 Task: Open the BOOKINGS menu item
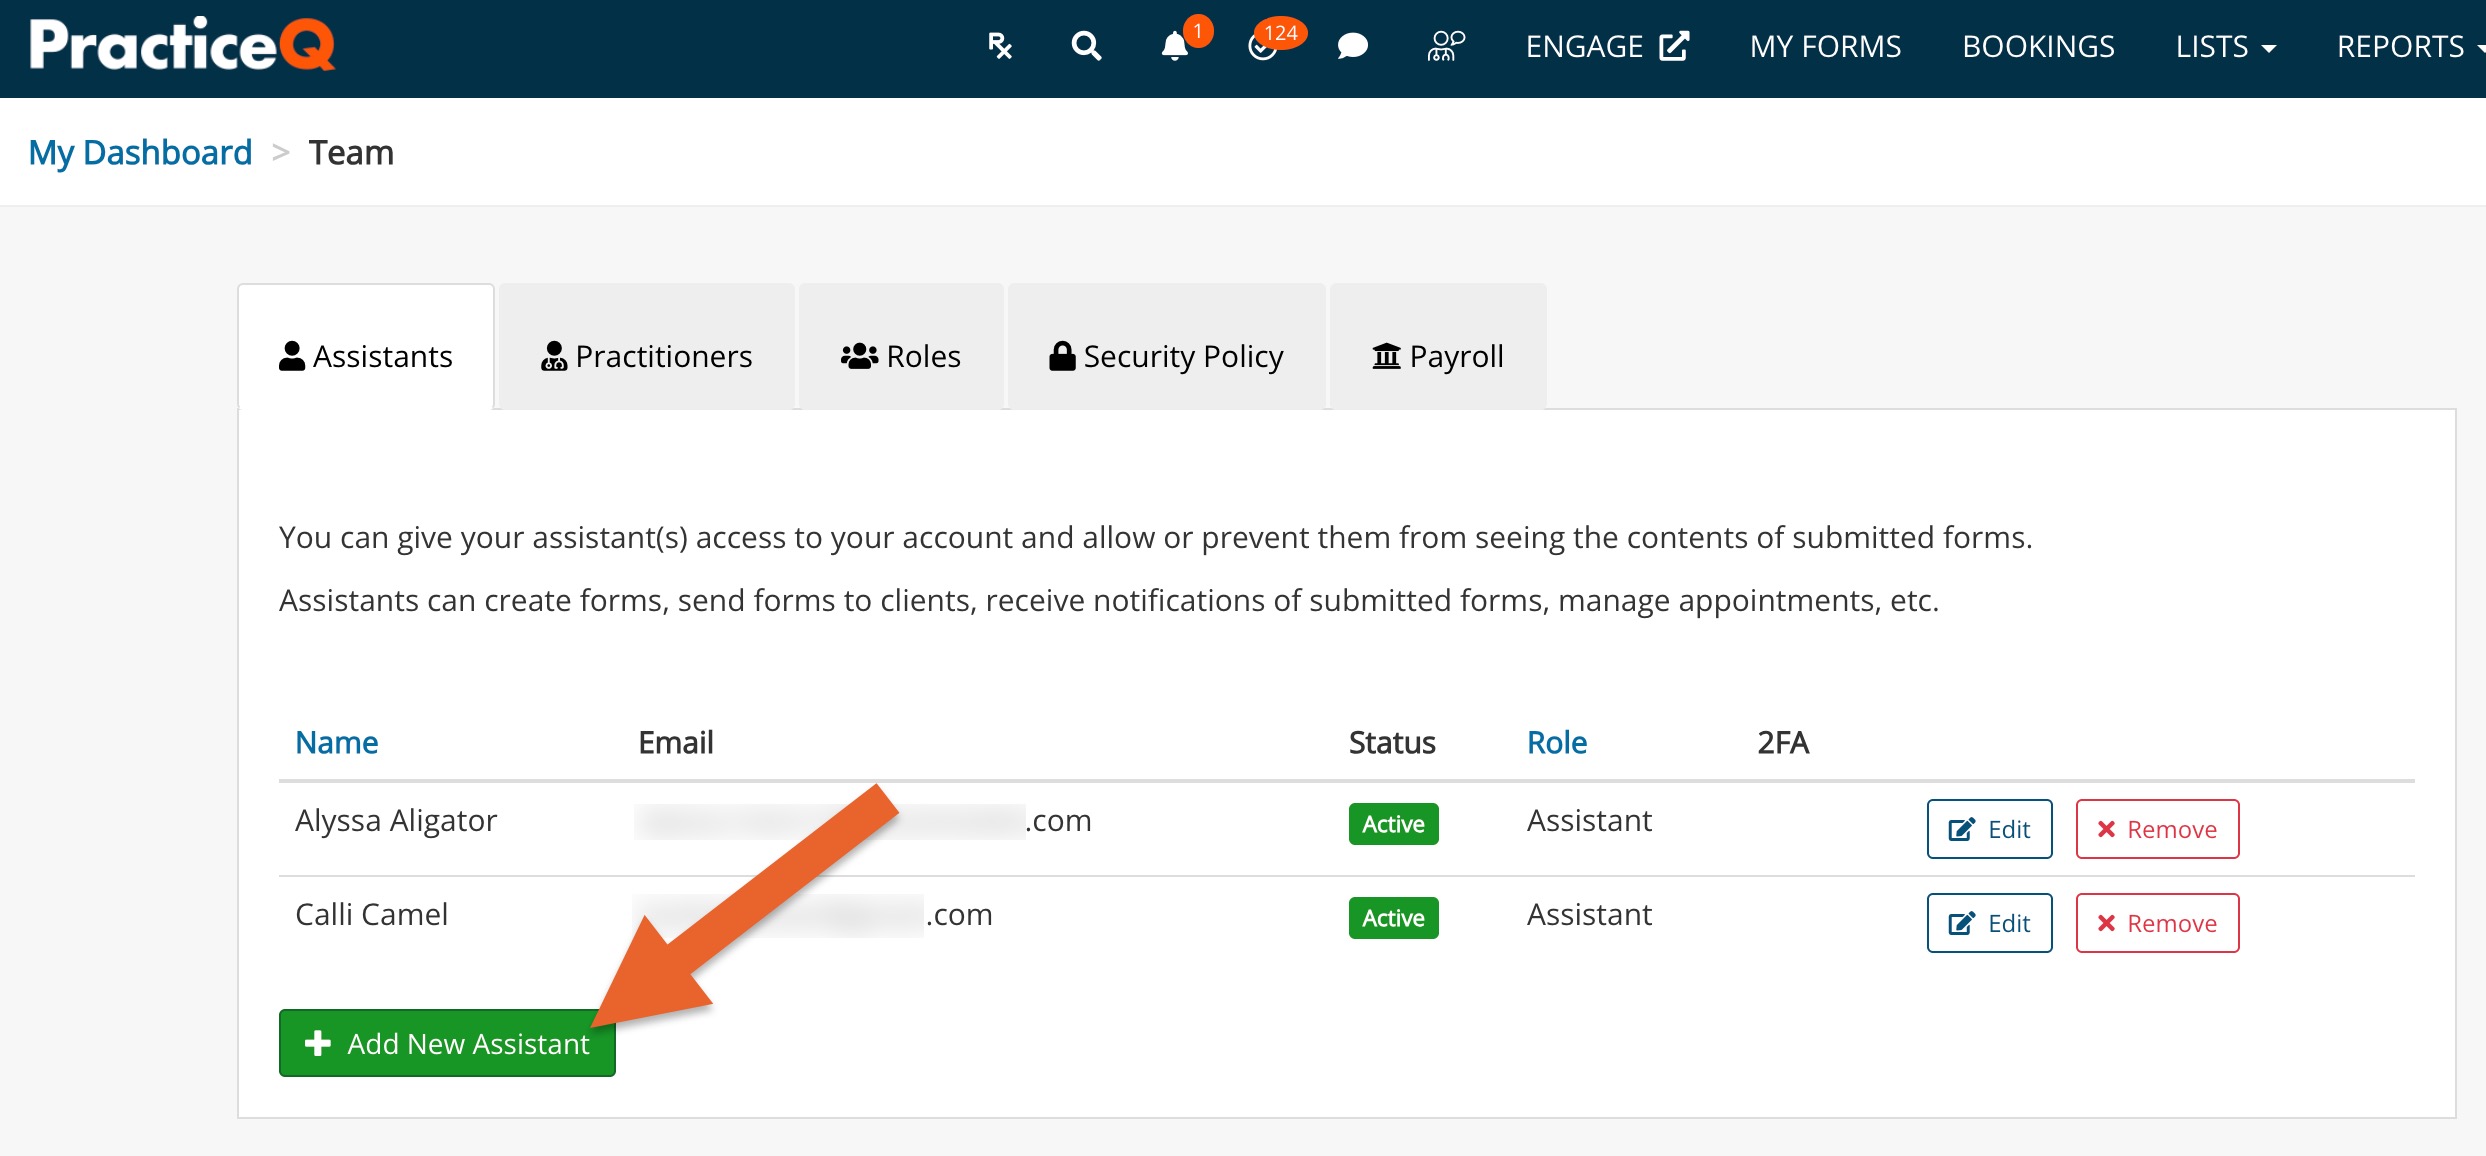pos(2038,46)
